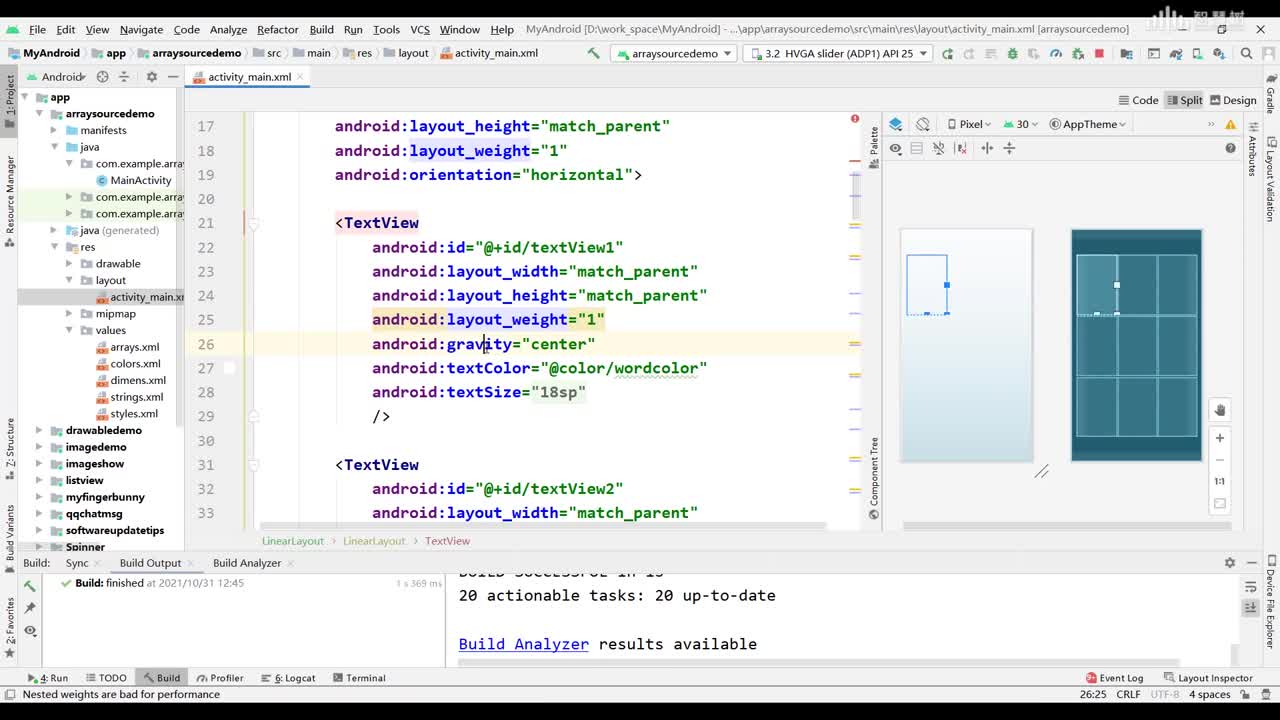Open the Layout Inspector
The height and width of the screenshot is (720, 1280).
[1207, 678]
